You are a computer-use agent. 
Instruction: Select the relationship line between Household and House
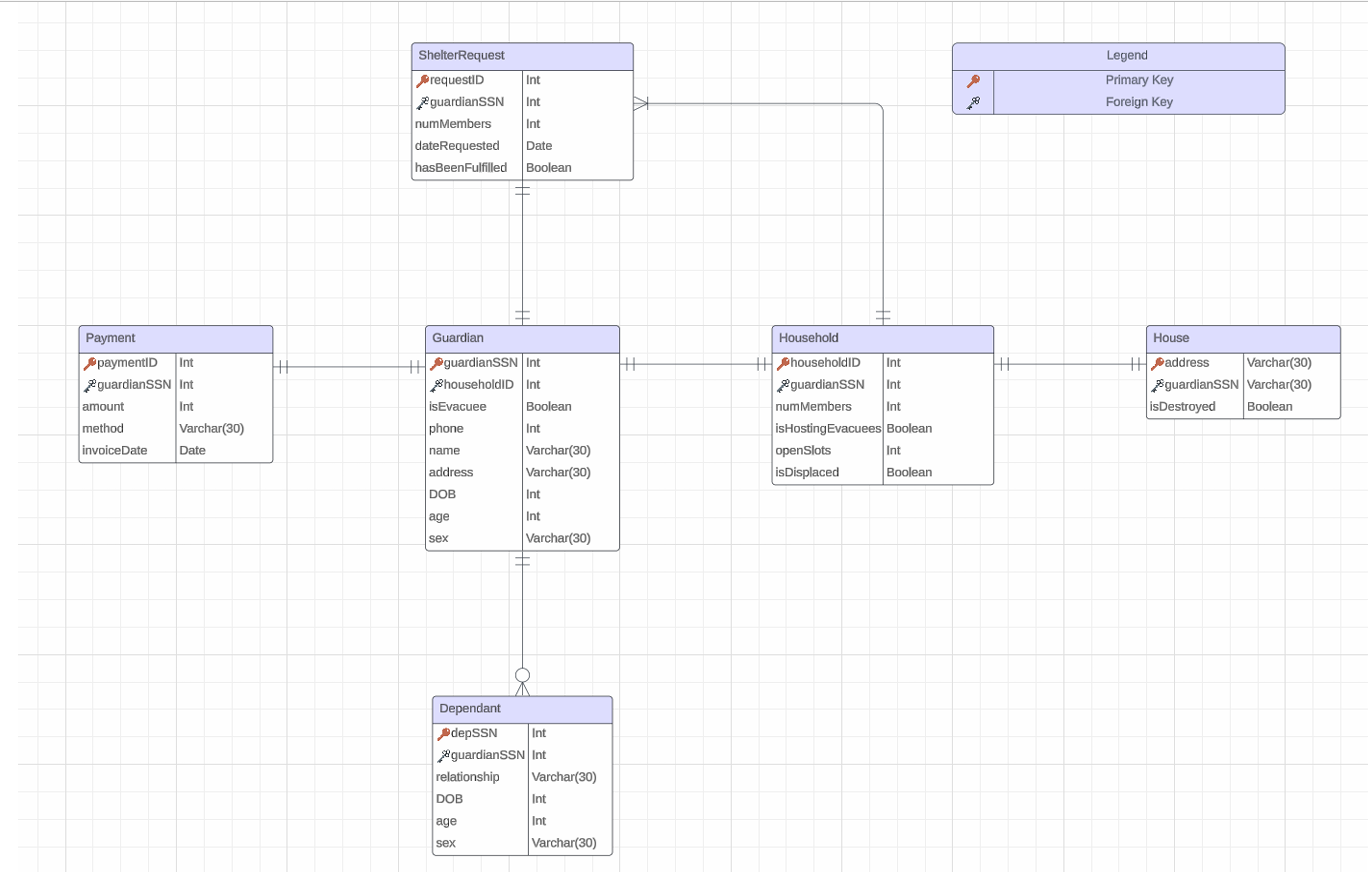click(1070, 364)
